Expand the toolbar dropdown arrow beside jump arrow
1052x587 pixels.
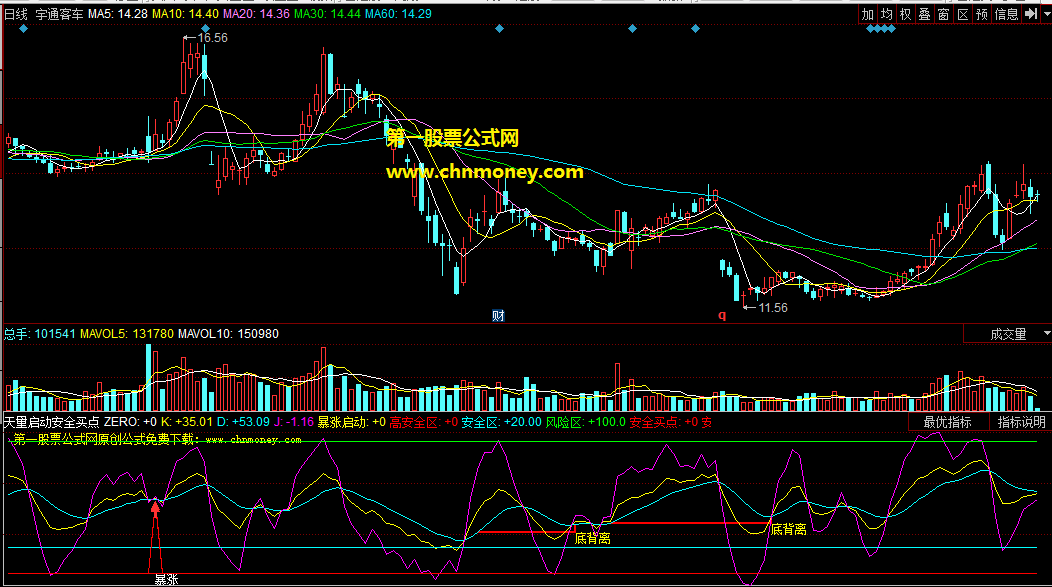tap(1046, 15)
